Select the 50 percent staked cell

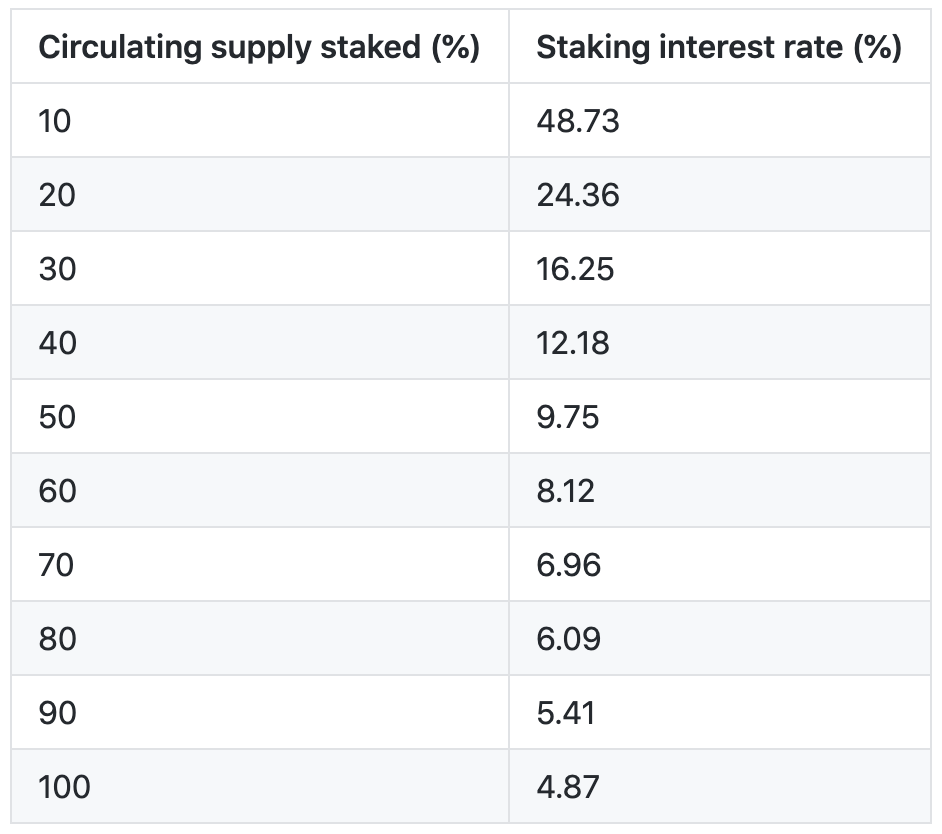[57, 417]
